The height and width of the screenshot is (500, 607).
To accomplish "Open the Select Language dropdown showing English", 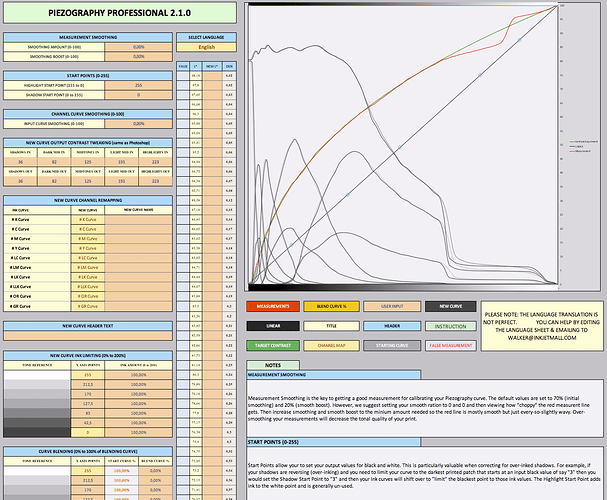I will (207, 46).
